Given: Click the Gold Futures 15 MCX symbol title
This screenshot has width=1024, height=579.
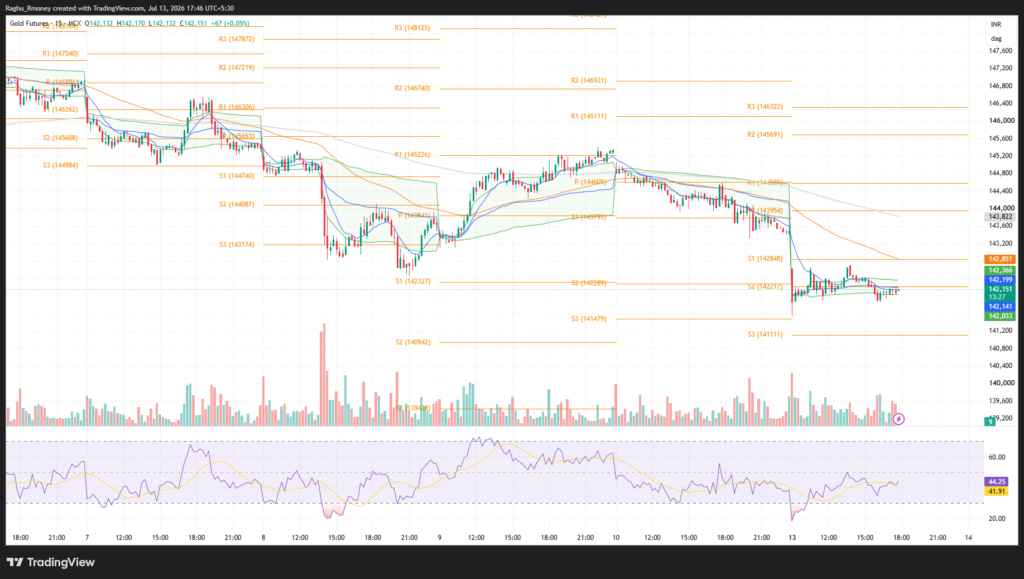Looking at the screenshot, I should 45,23.
